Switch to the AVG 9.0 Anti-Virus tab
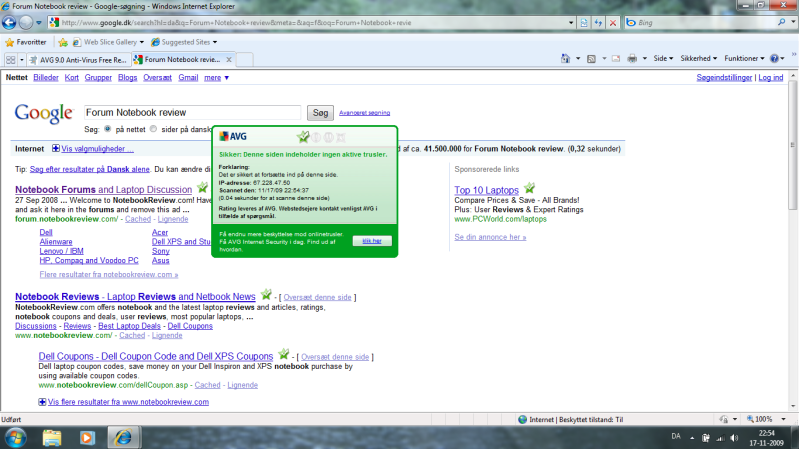 click(79, 60)
